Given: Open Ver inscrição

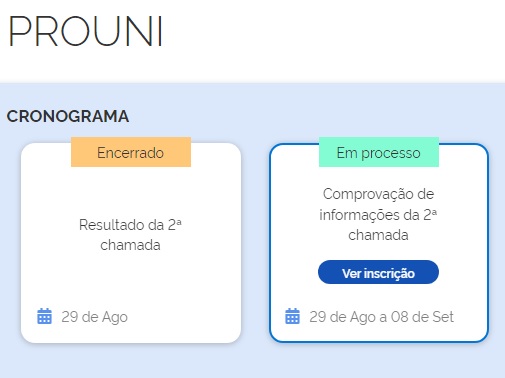Looking at the screenshot, I should pyautogui.click(x=378, y=272).
